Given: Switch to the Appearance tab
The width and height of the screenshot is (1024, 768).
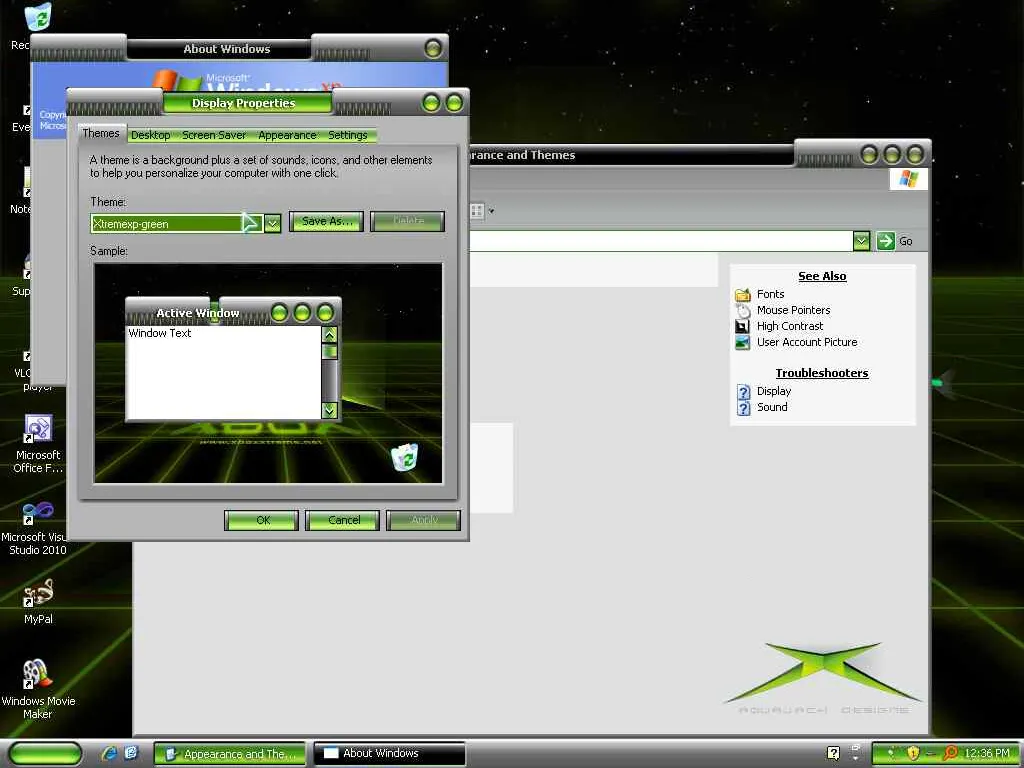Looking at the screenshot, I should click(x=287, y=135).
